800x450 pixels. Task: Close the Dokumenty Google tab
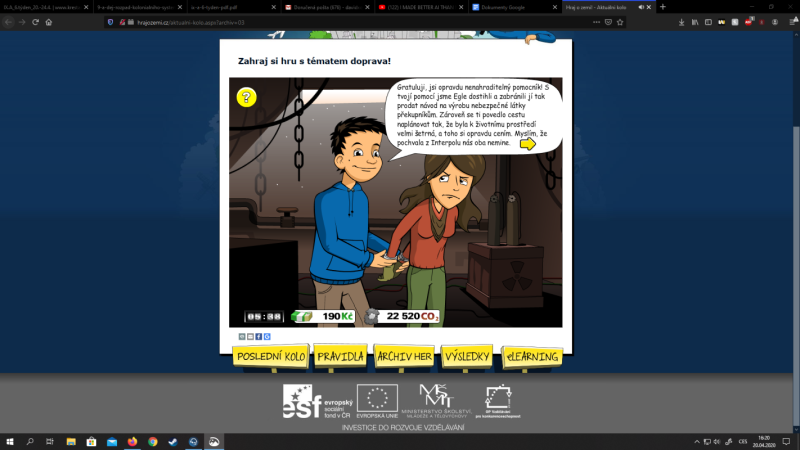point(555,7)
